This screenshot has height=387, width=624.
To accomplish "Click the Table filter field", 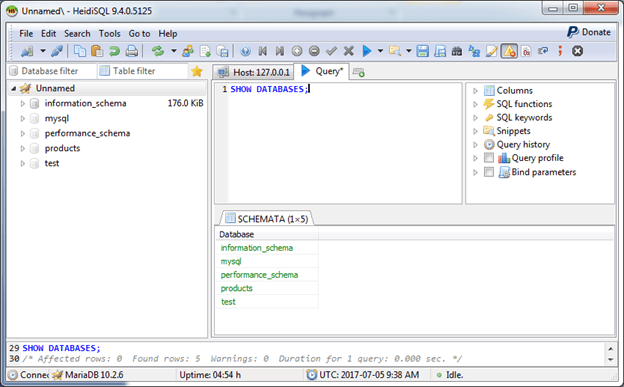I will coord(143,71).
